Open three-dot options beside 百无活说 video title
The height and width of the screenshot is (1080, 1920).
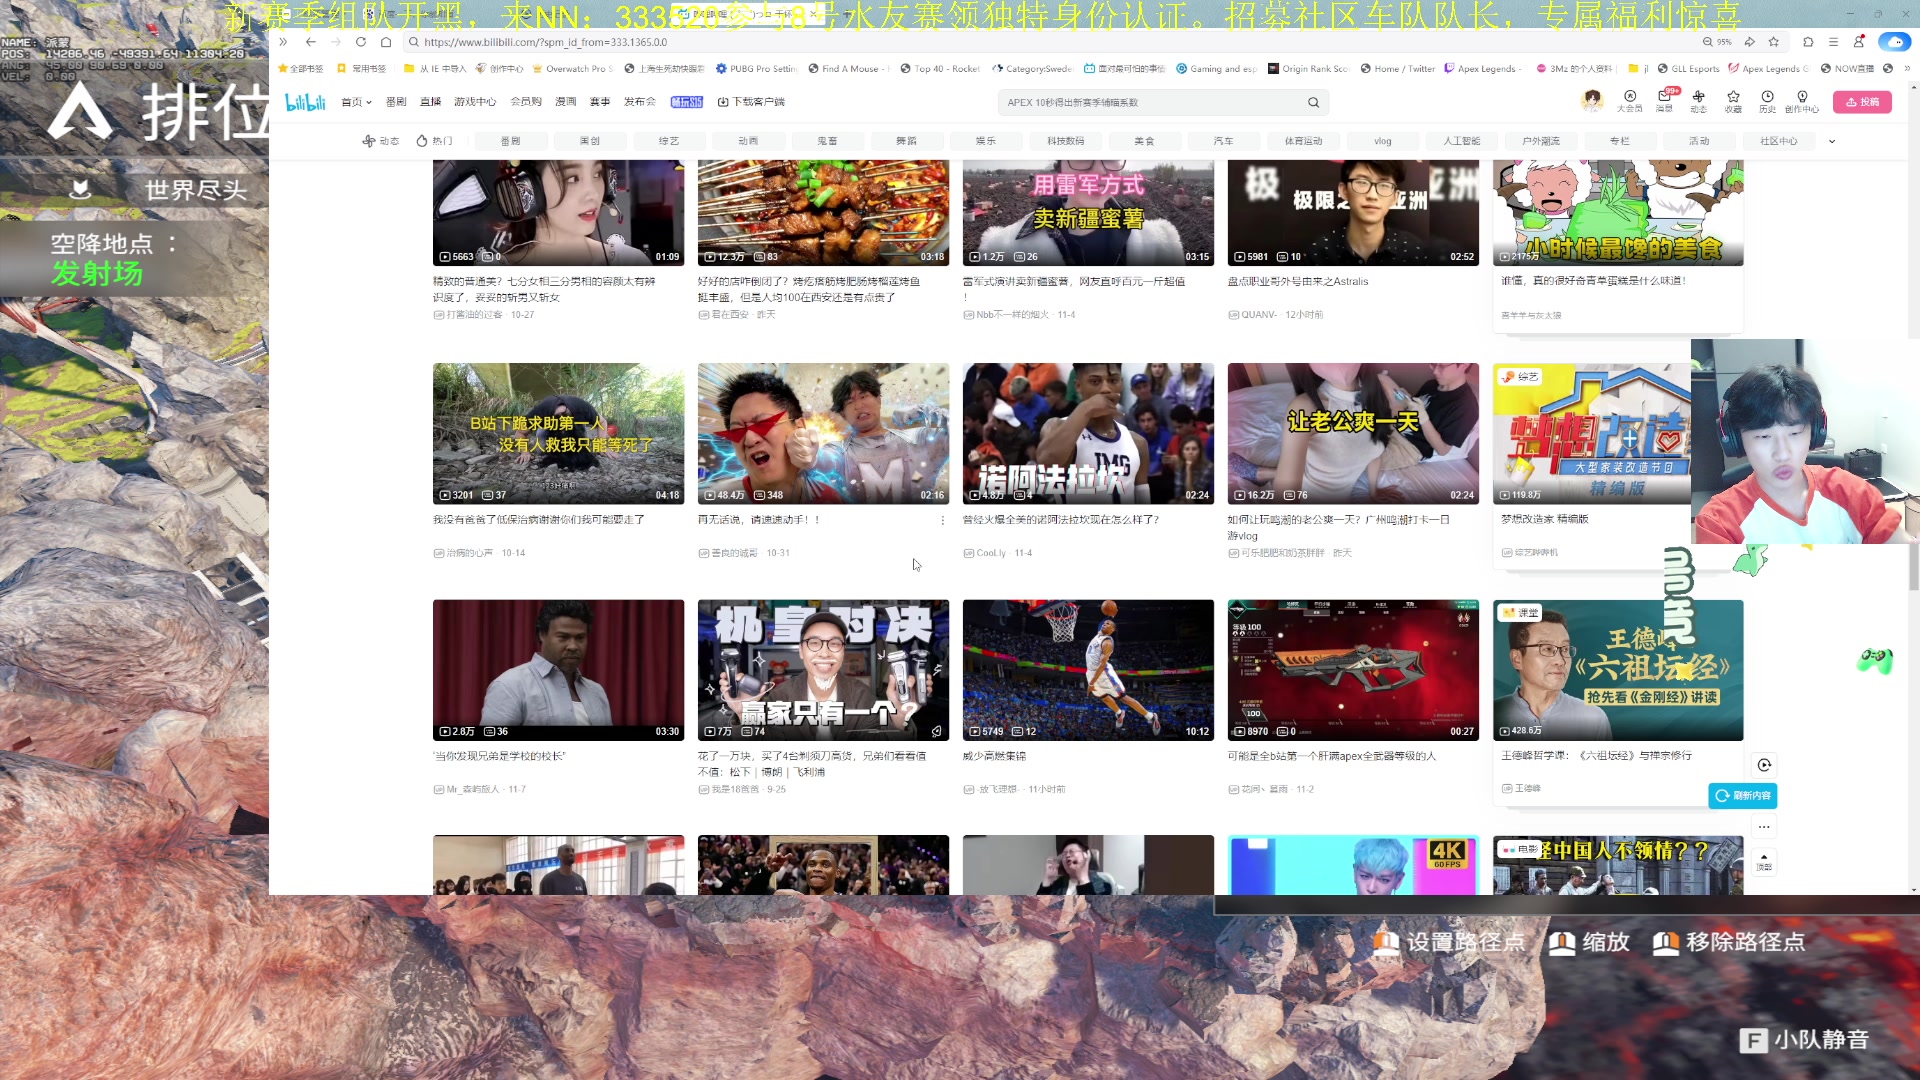point(942,520)
